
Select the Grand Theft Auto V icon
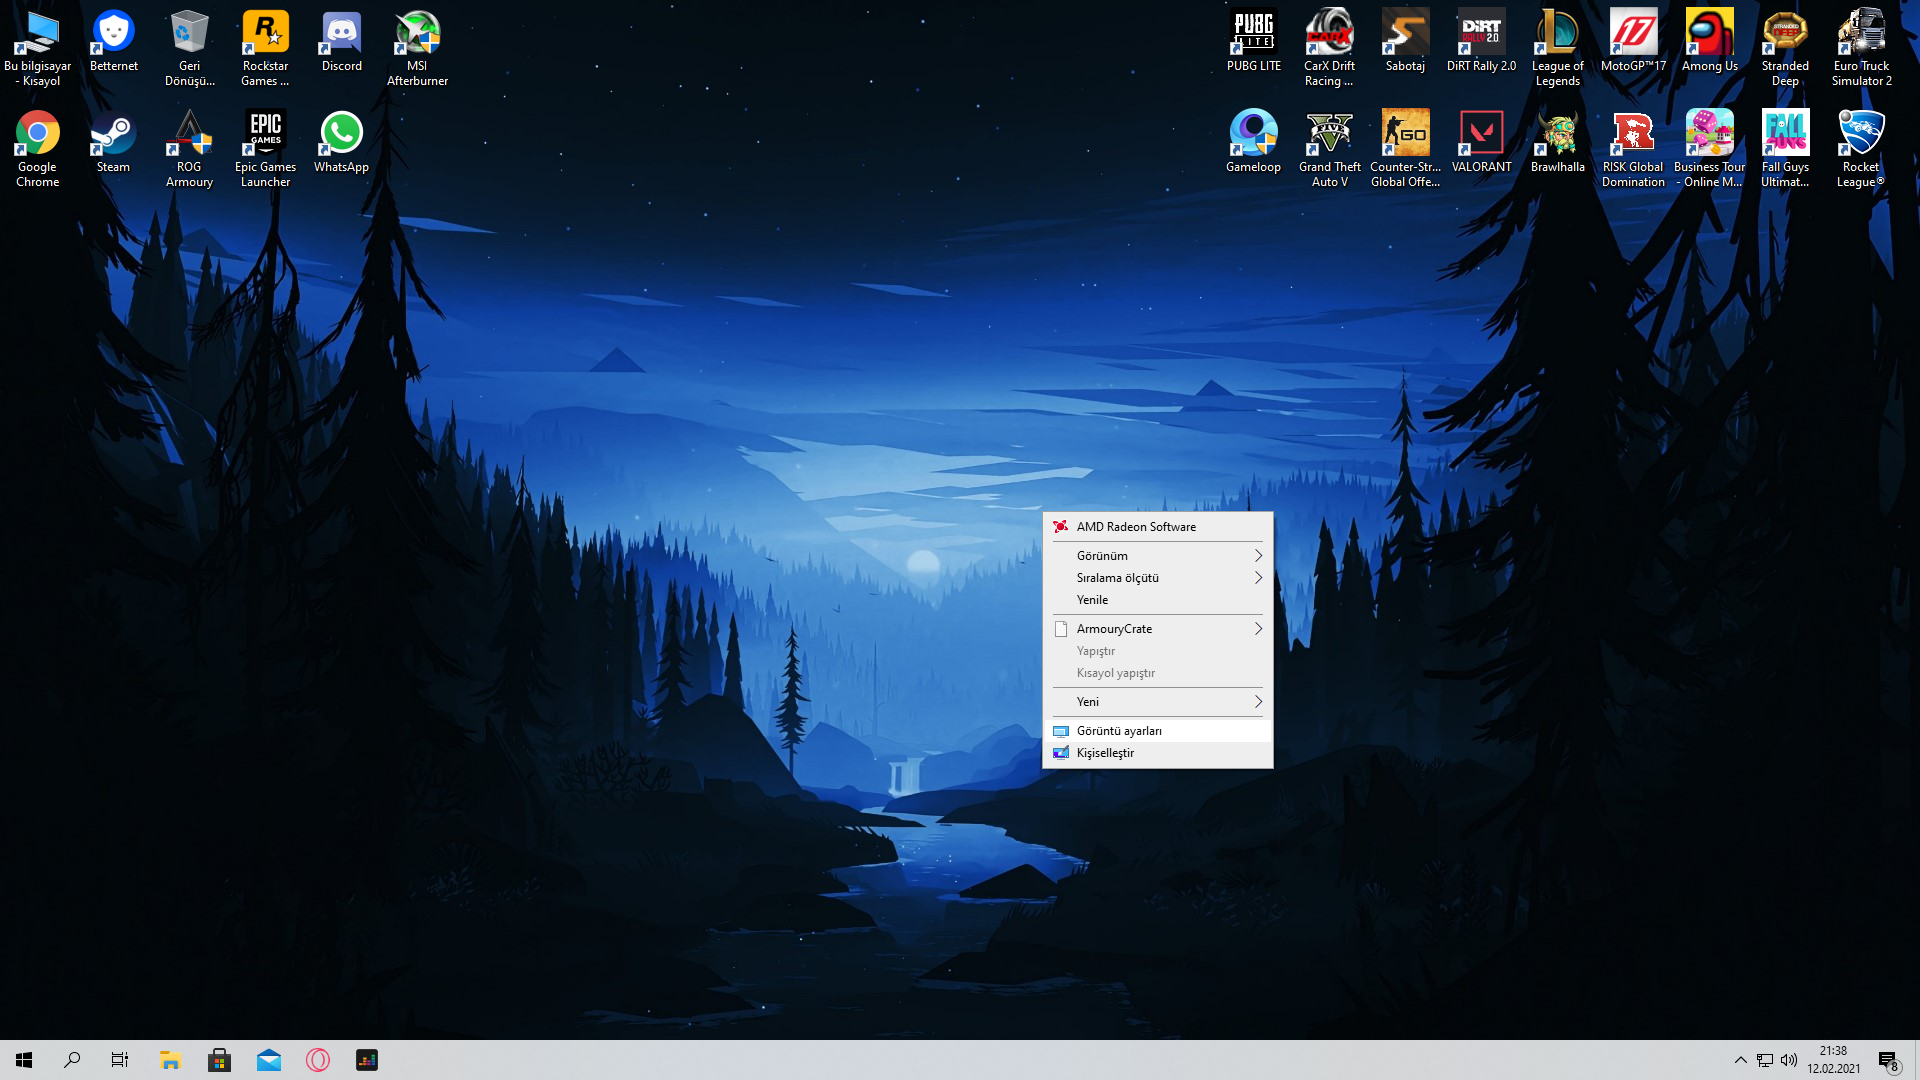pyautogui.click(x=1330, y=149)
